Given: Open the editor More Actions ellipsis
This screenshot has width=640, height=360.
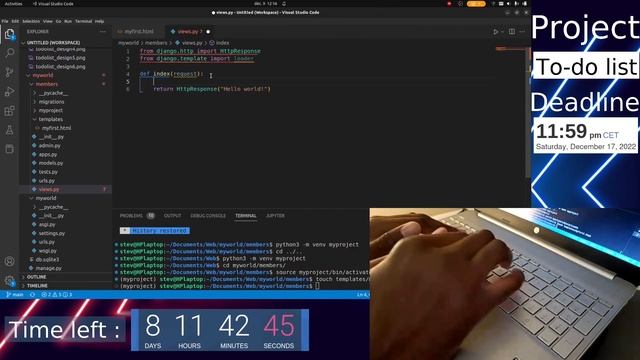Looking at the screenshot, I should (x=522, y=31).
